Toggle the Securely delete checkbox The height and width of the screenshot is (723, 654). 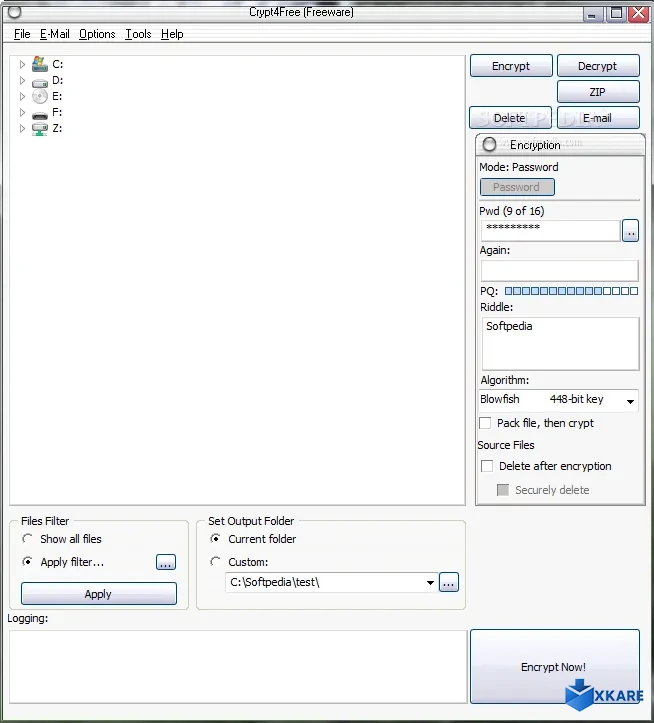(503, 490)
